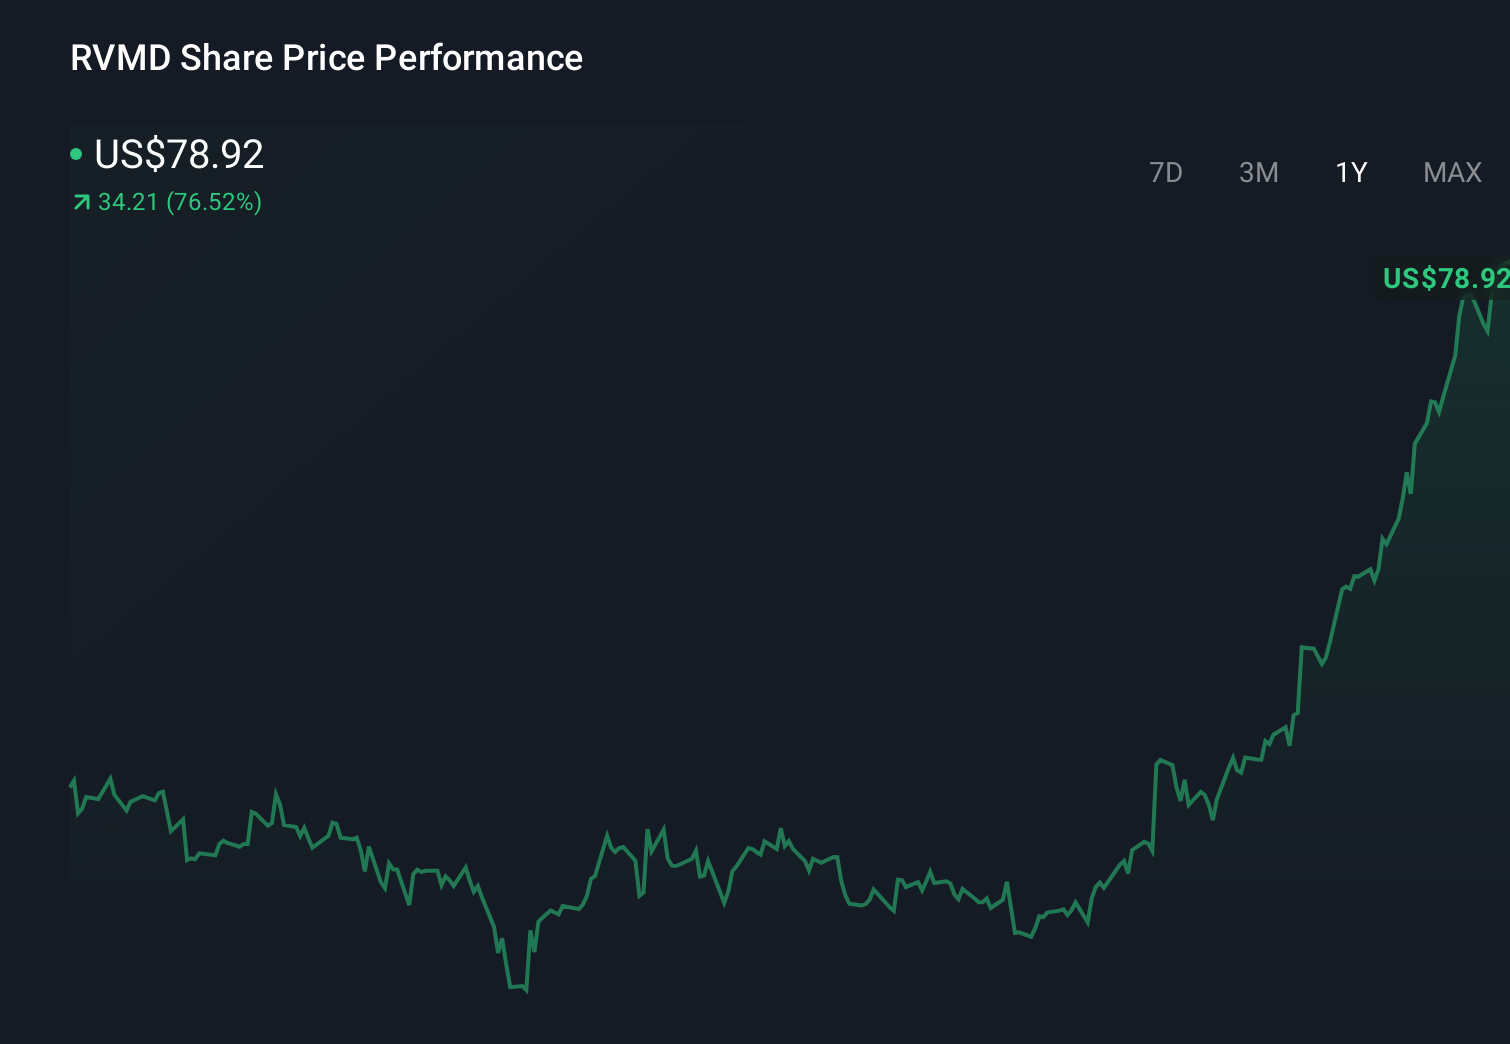Image resolution: width=1510 pixels, height=1044 pixels.
Task: Click the RVMD Share Price Performance title
Action: click(326, 58)
